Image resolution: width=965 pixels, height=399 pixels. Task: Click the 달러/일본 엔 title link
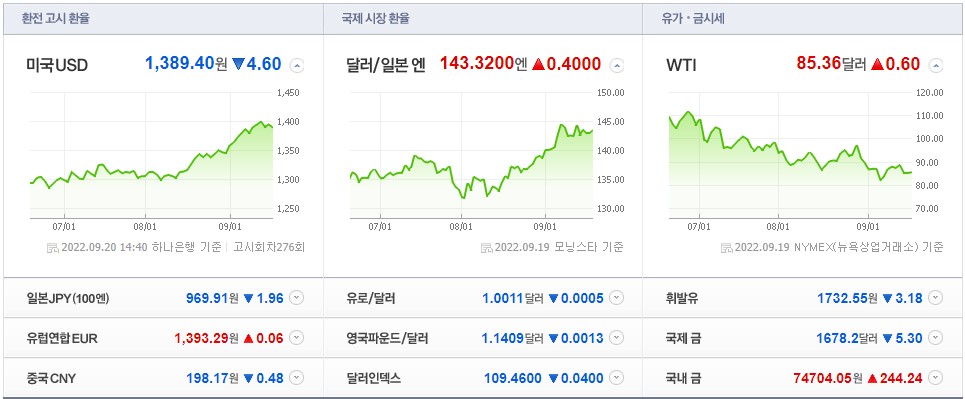[x=386, y=65]
